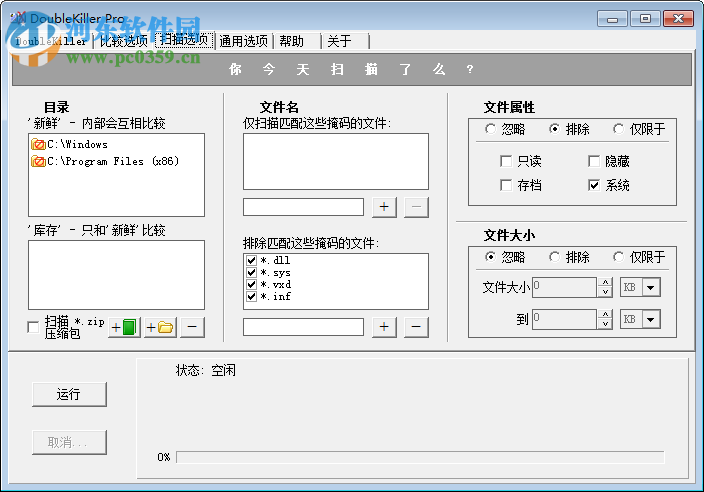Add a drive to the directory list
The image size is (704, 492).
tap(125, 327)
